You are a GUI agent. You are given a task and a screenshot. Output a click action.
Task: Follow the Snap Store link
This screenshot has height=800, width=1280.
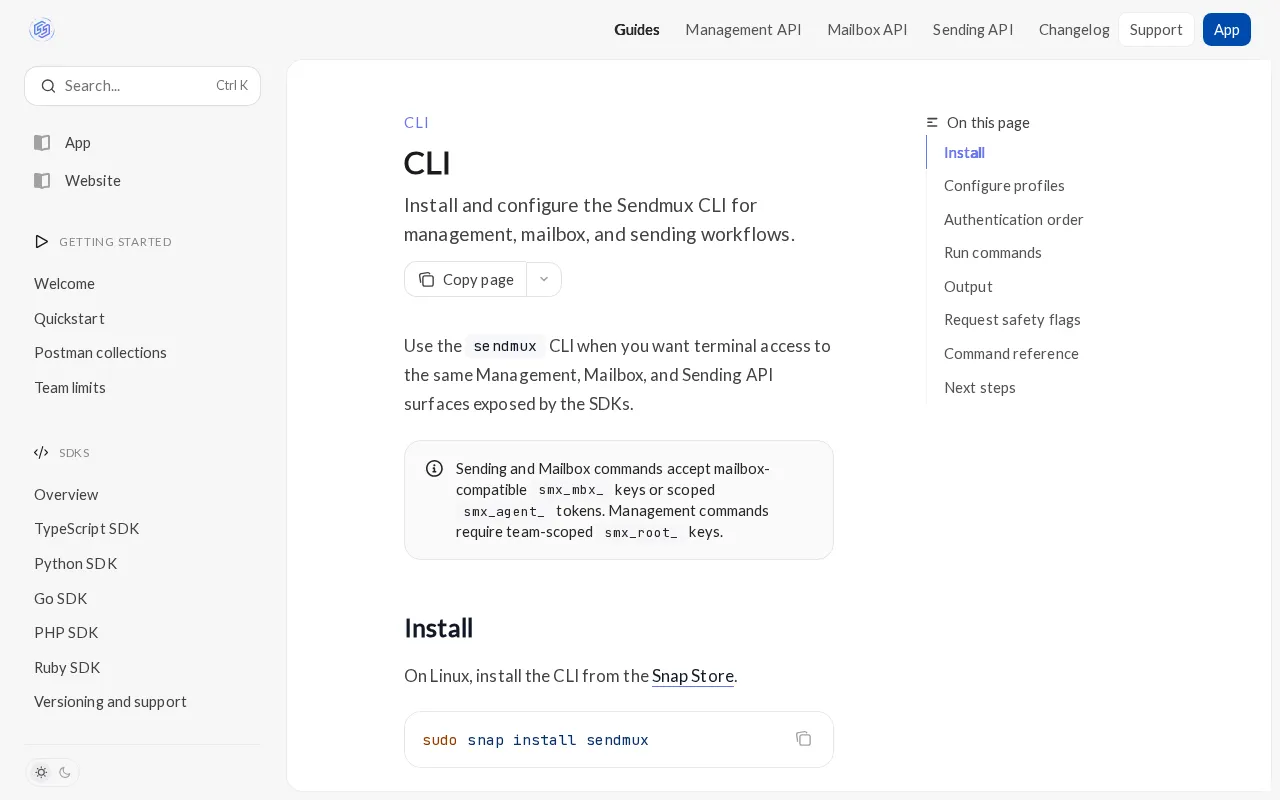[693, 676]
